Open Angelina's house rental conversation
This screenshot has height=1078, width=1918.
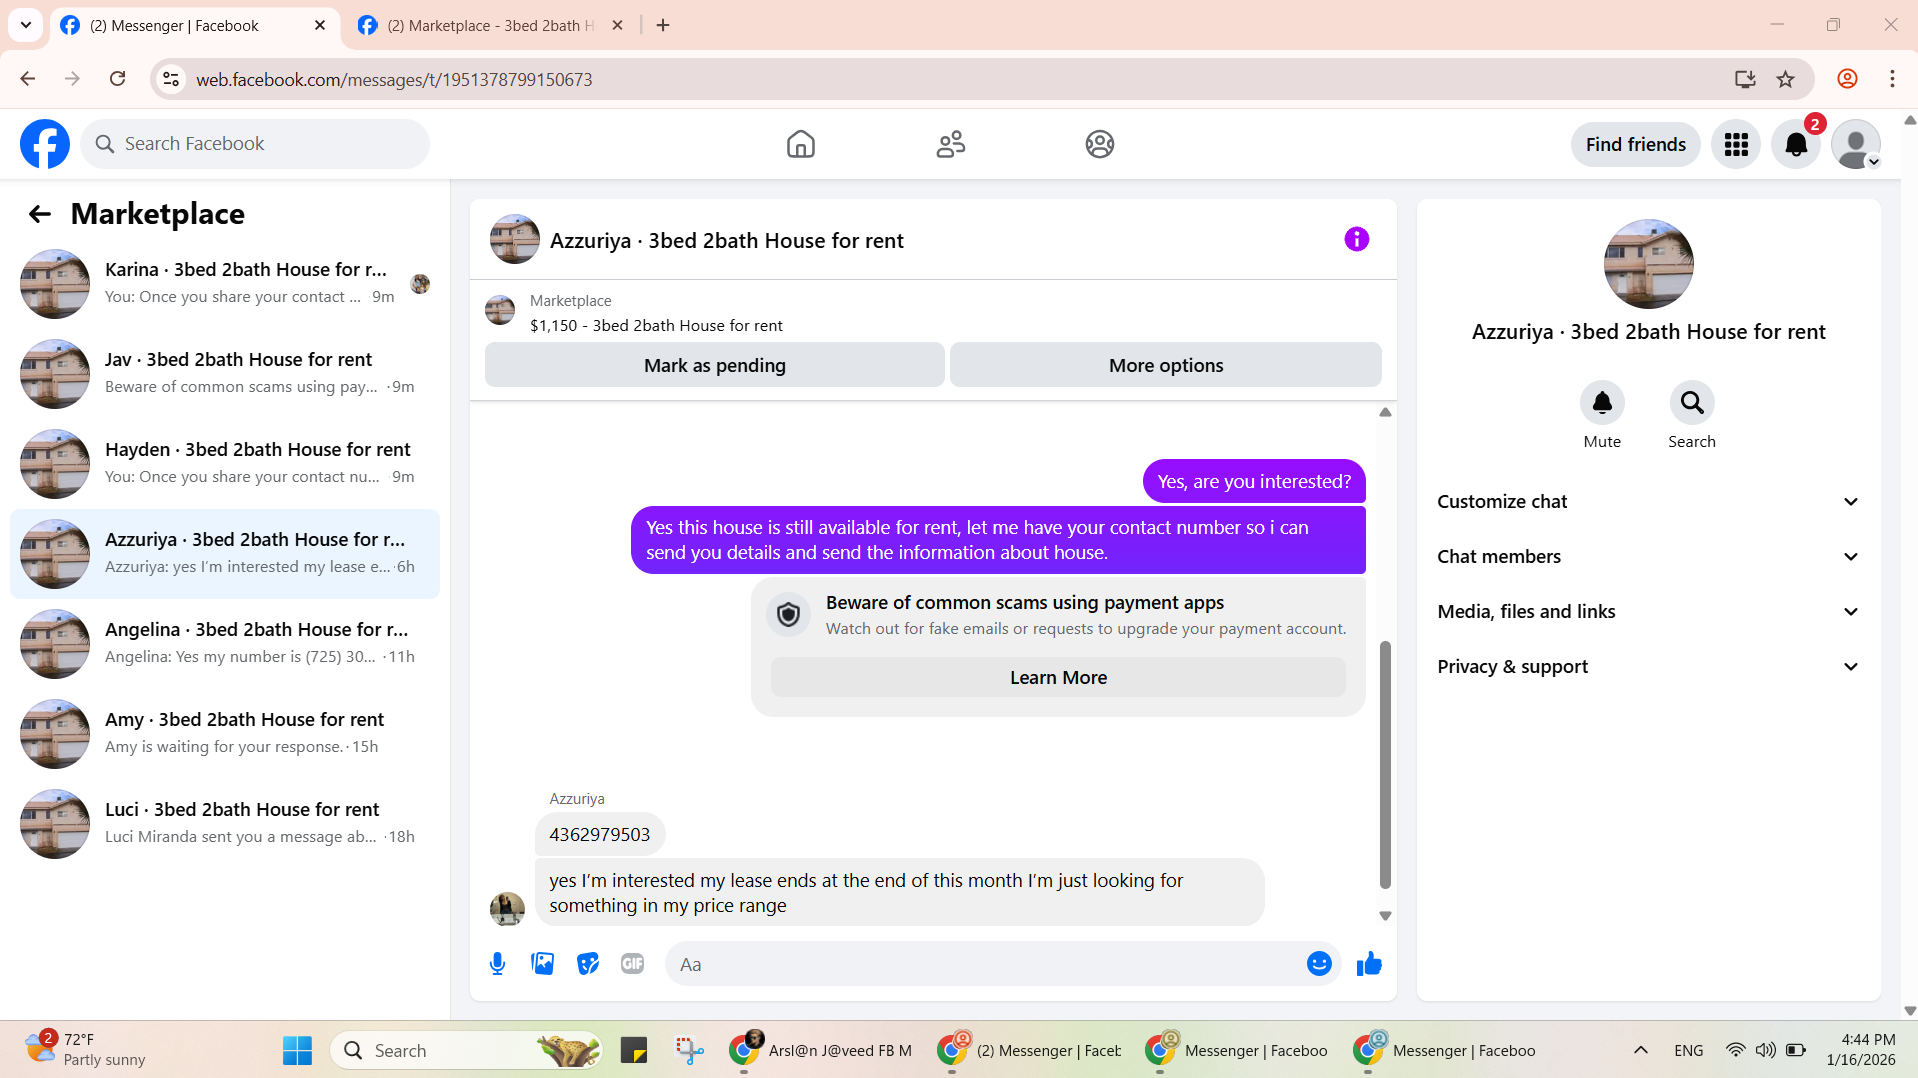pos(225,643)
